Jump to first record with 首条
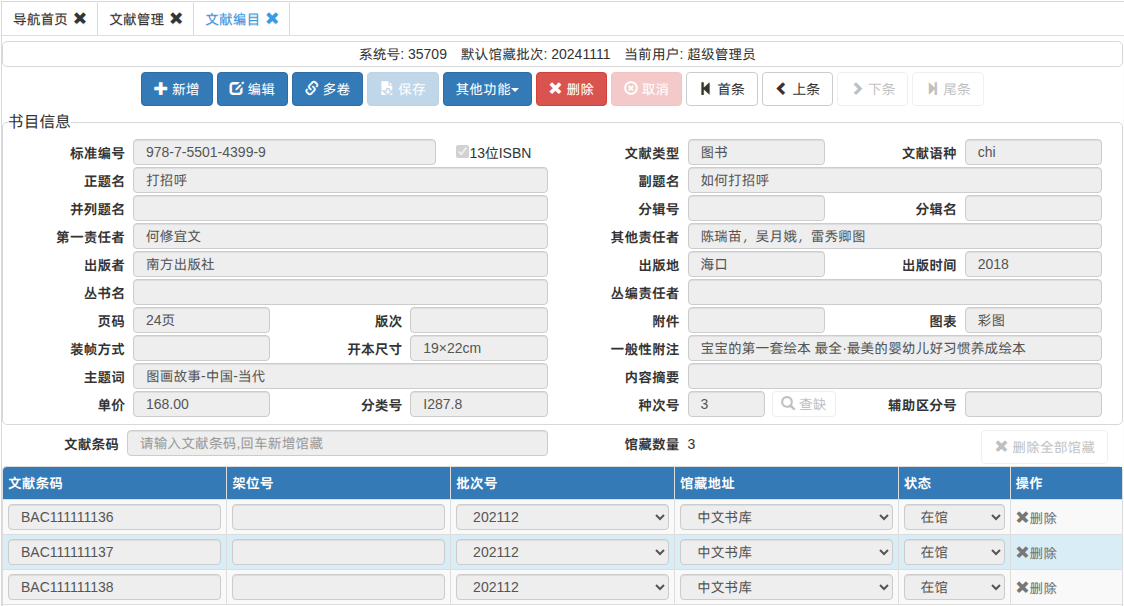Viewport: 1124px width, 606px height. point(722,89)
